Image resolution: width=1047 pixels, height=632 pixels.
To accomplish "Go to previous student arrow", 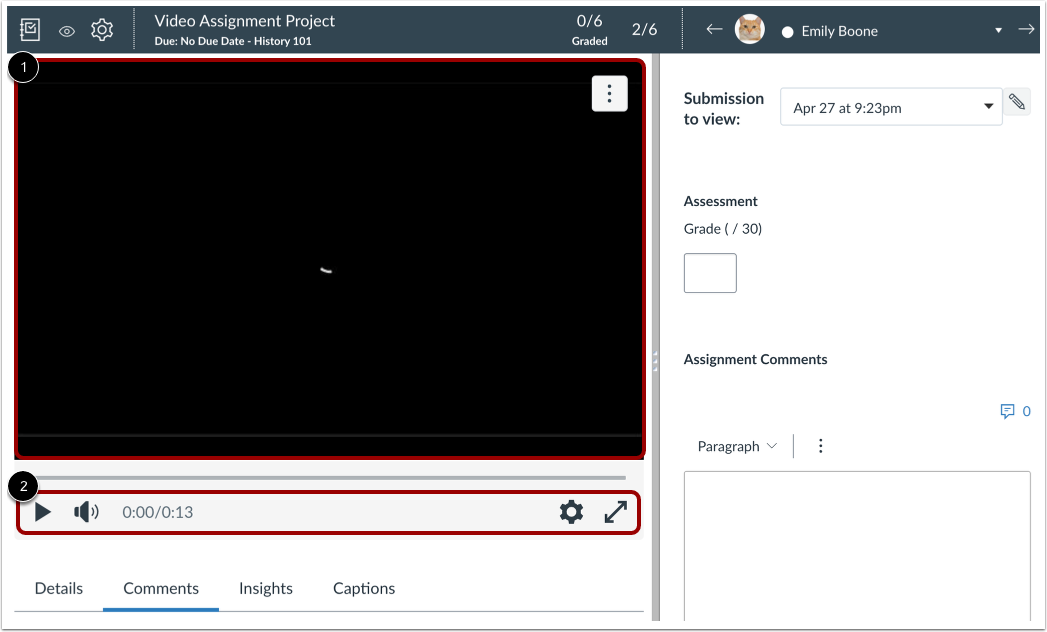I will 714,29.
